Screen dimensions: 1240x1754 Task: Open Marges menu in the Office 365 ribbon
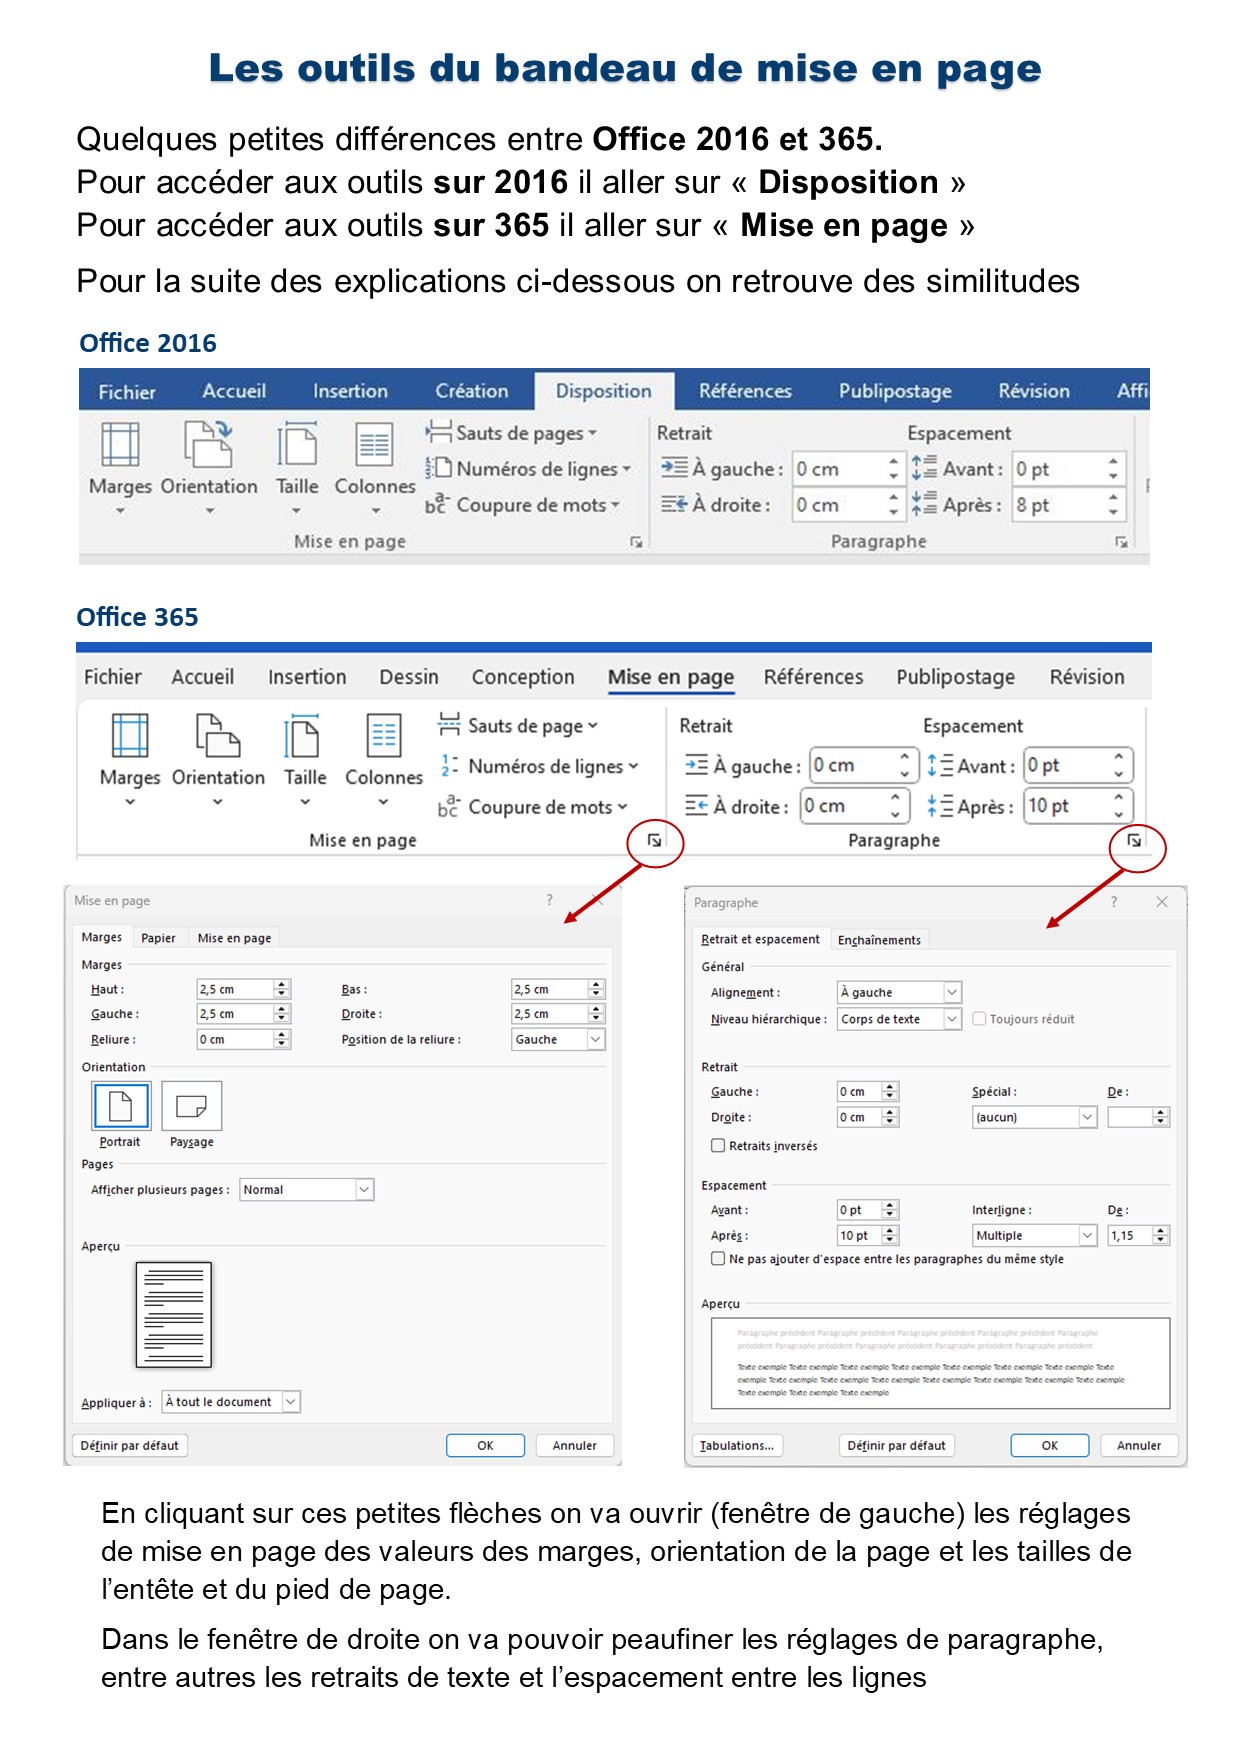click(130, 758)
